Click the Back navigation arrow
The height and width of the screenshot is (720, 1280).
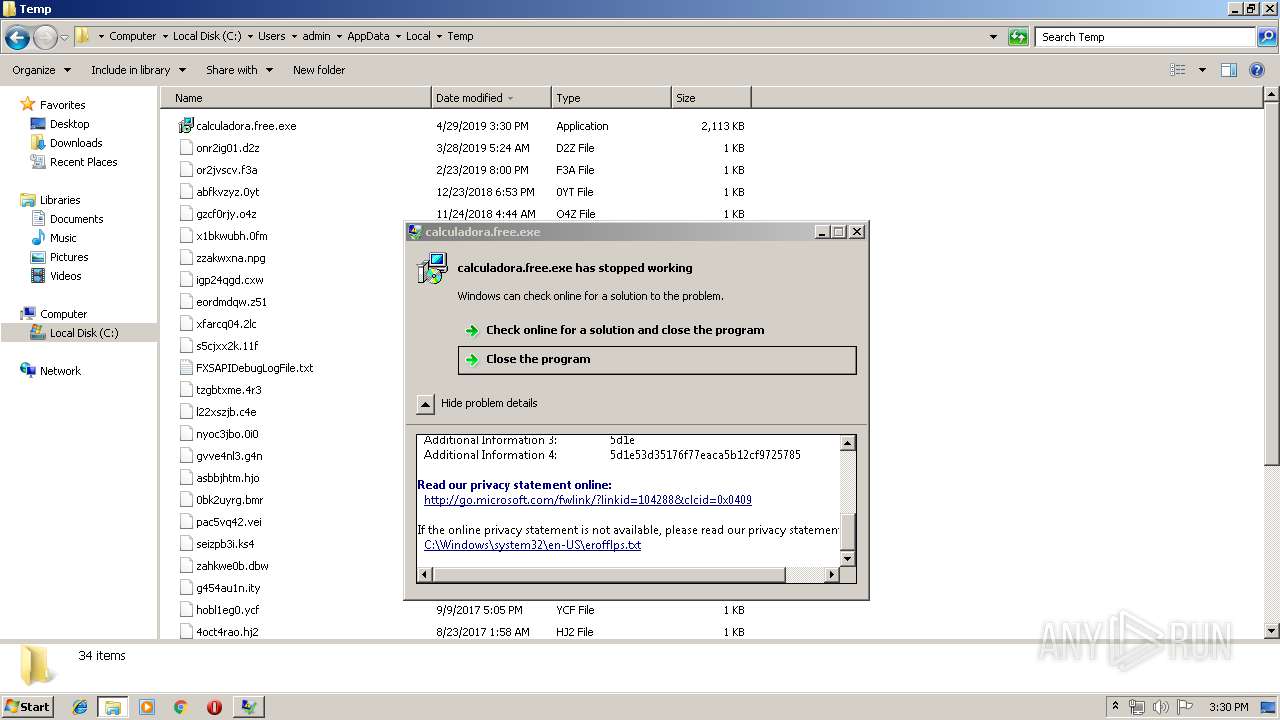coord(17,38)
